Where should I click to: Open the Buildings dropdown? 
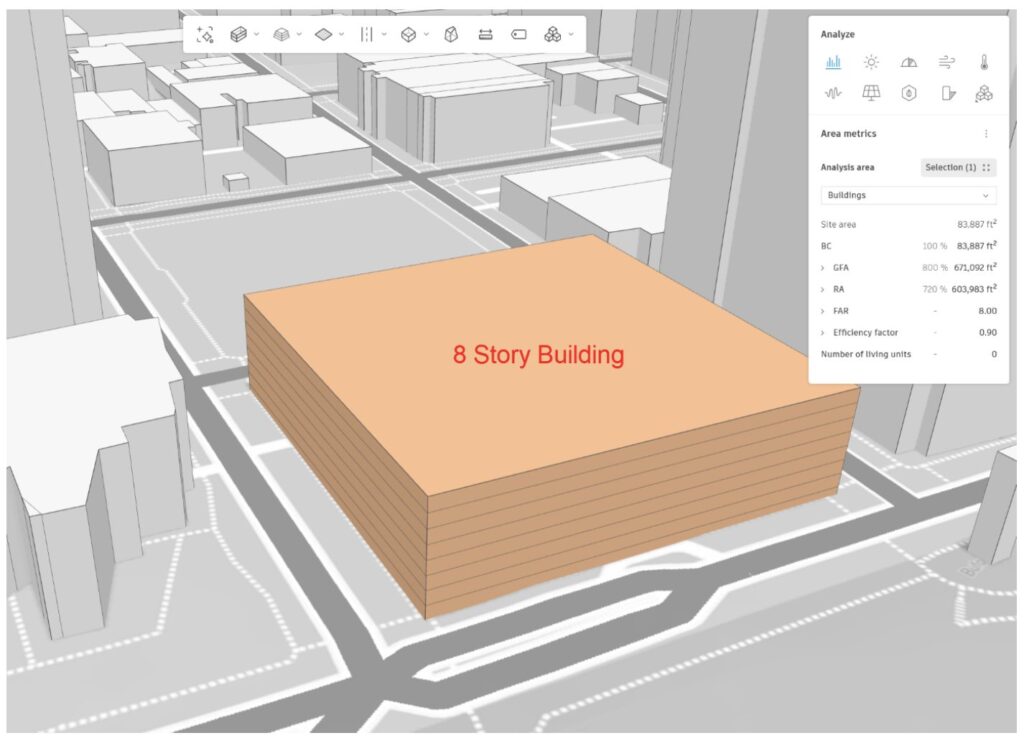tap(908, 196)
